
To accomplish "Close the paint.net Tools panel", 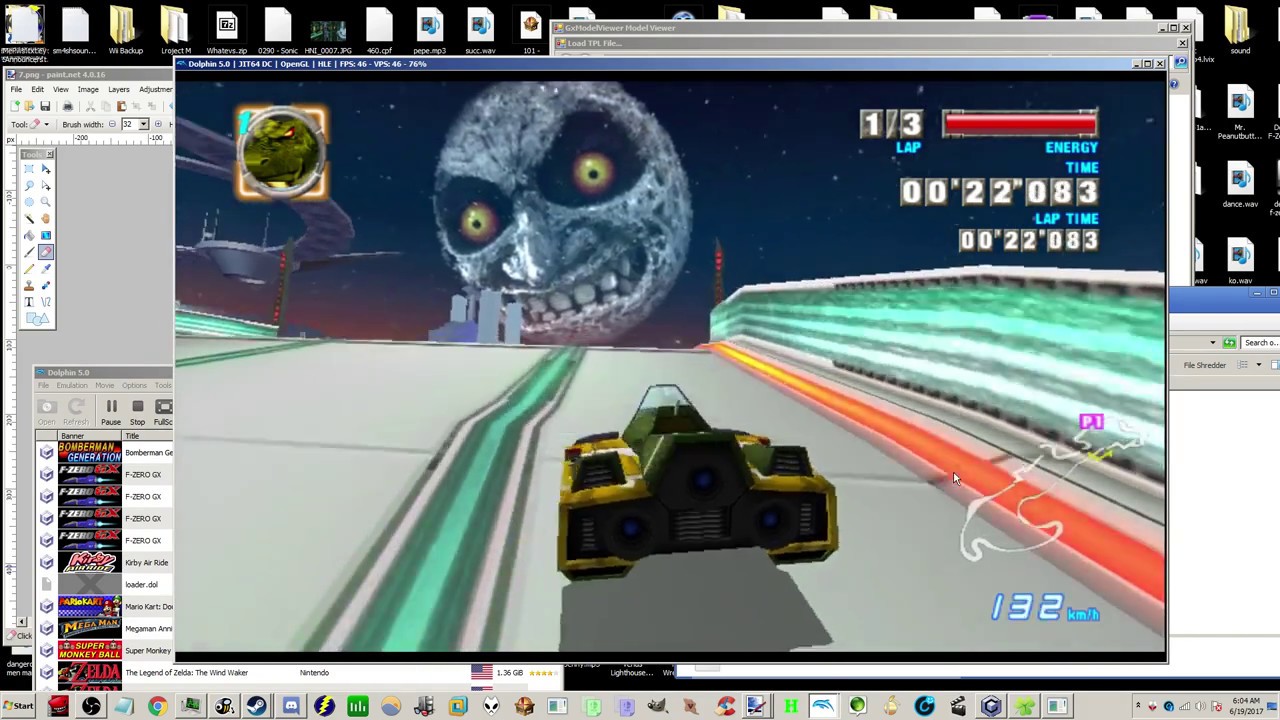I will [50, 154].
